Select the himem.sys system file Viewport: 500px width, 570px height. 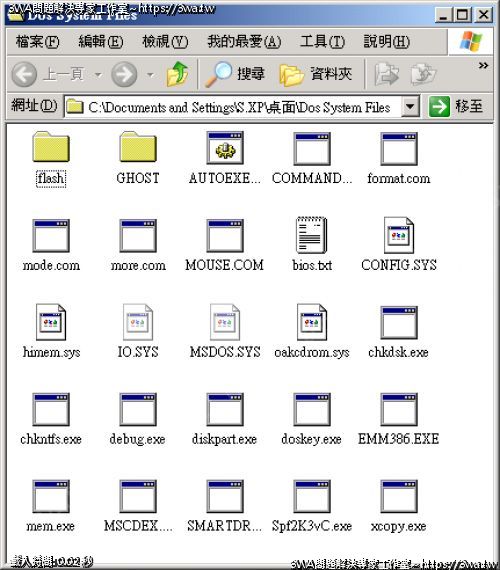pos(51,331)
